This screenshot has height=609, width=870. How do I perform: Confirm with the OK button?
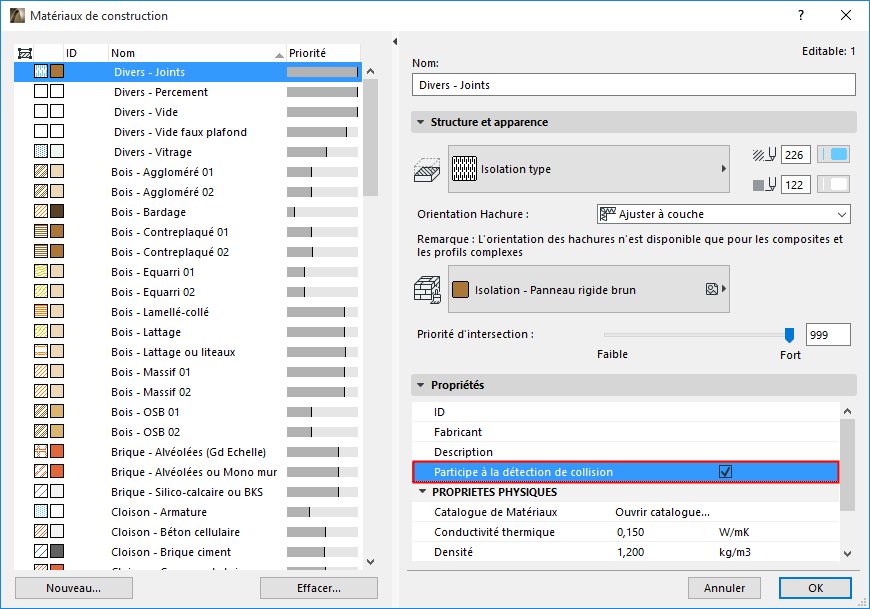[x=815, y=588]
